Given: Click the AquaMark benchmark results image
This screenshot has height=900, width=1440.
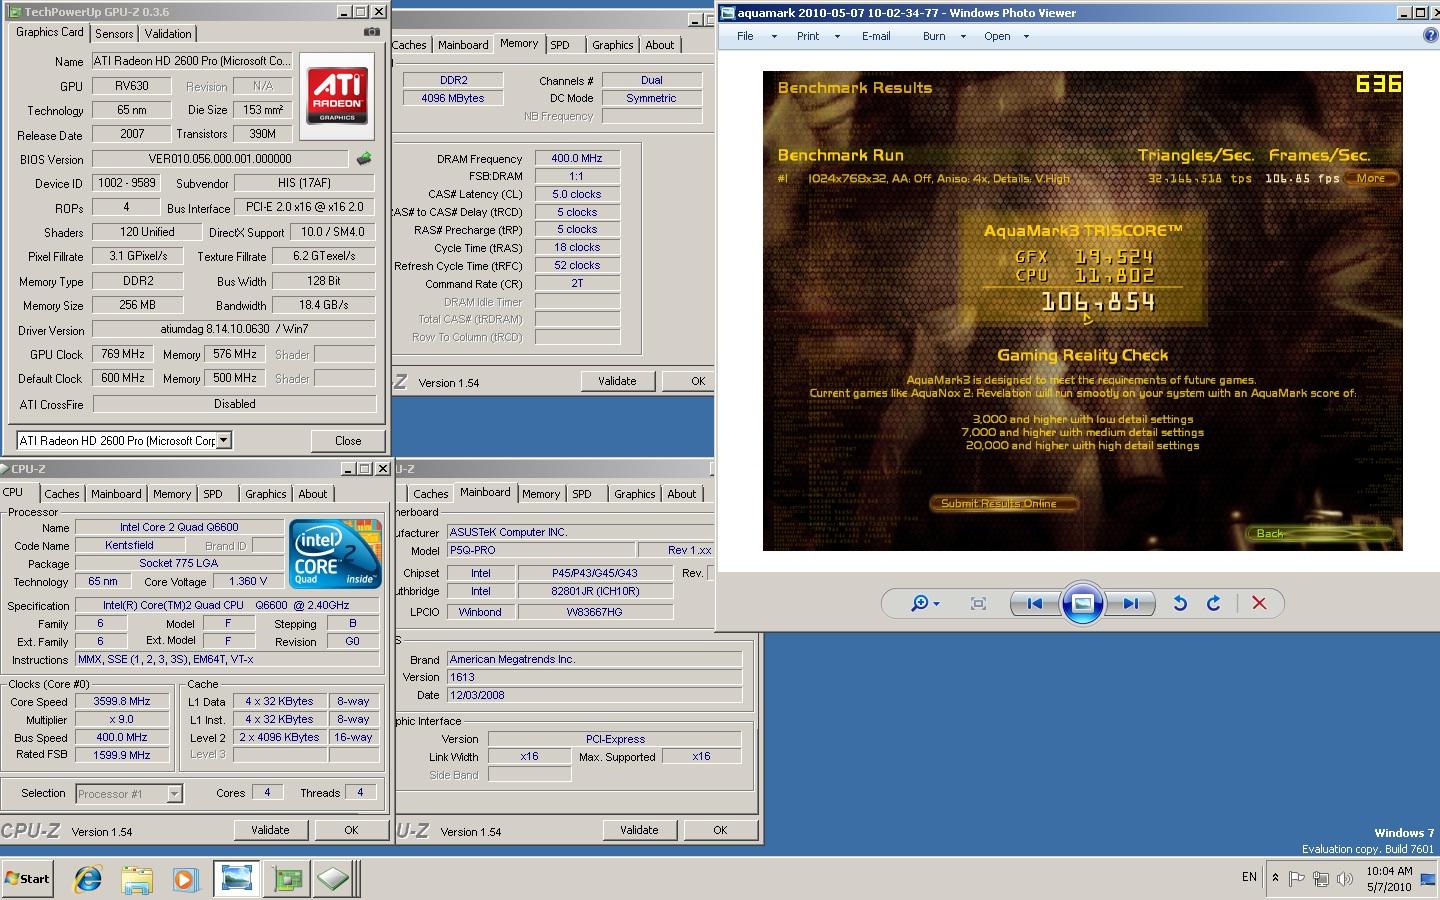Looking at the screenshot, I should [x=1082, y=311].
